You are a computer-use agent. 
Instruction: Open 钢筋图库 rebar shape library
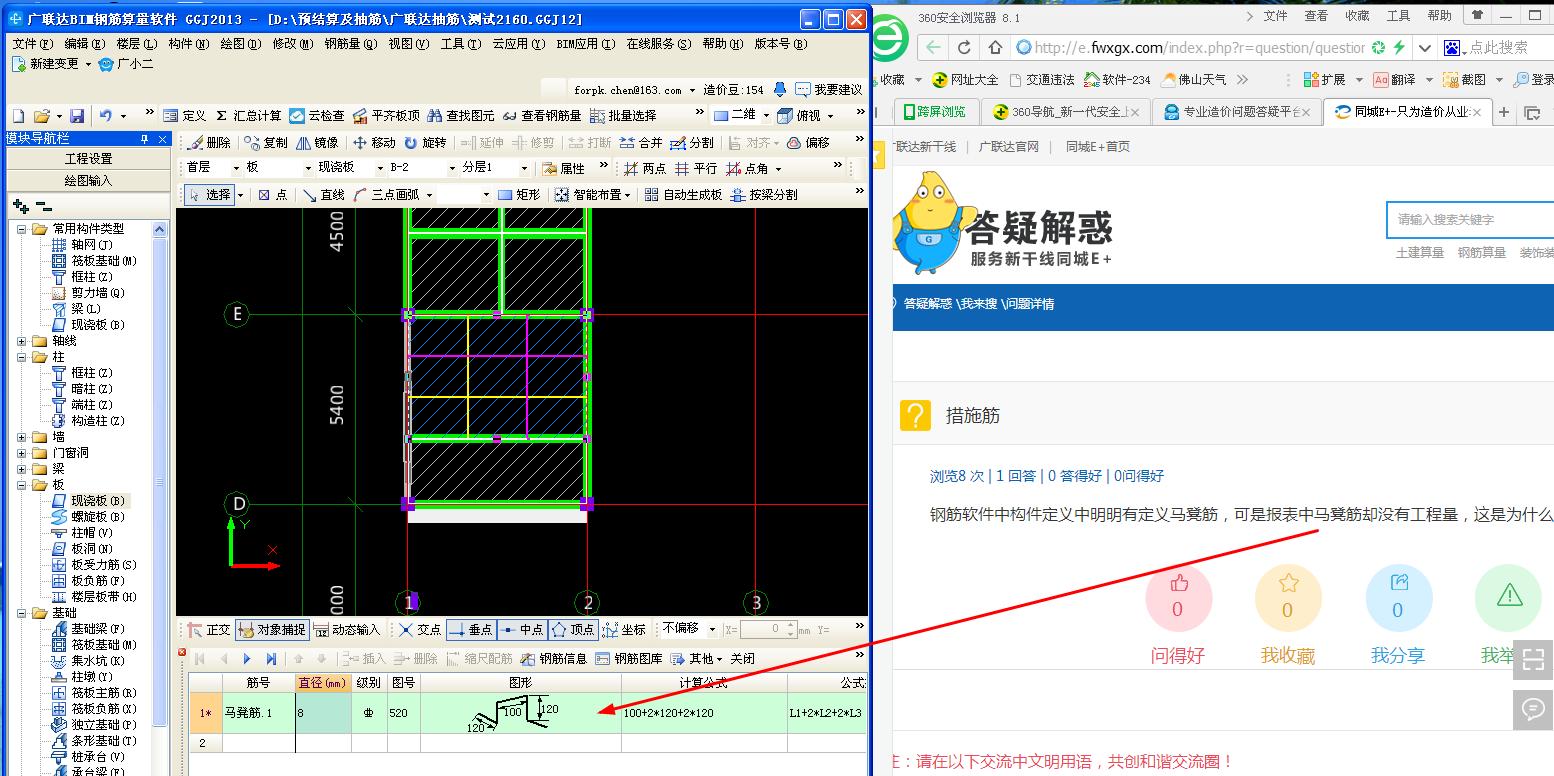point(629,659)
